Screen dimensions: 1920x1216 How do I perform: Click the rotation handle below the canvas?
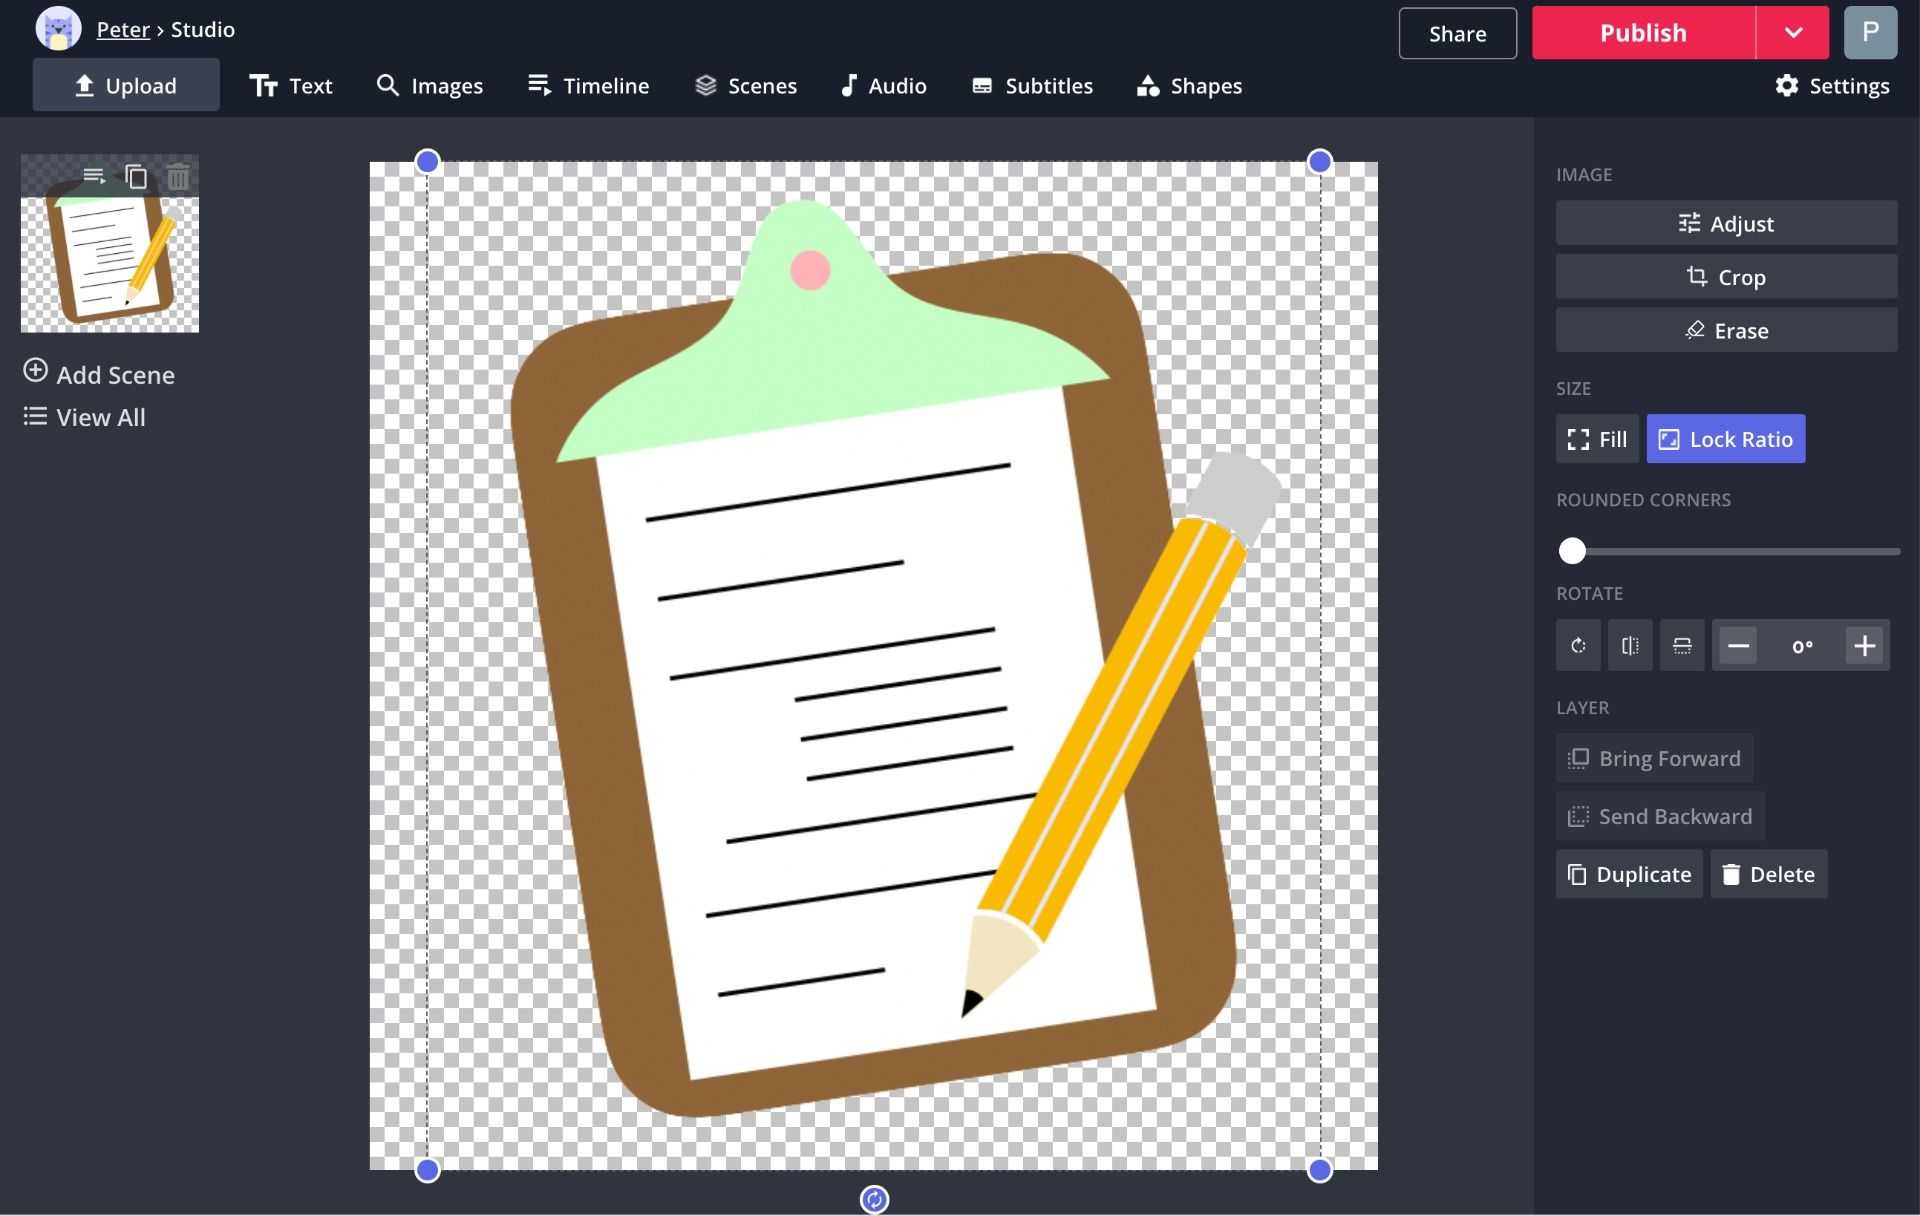pos(874,1199)
